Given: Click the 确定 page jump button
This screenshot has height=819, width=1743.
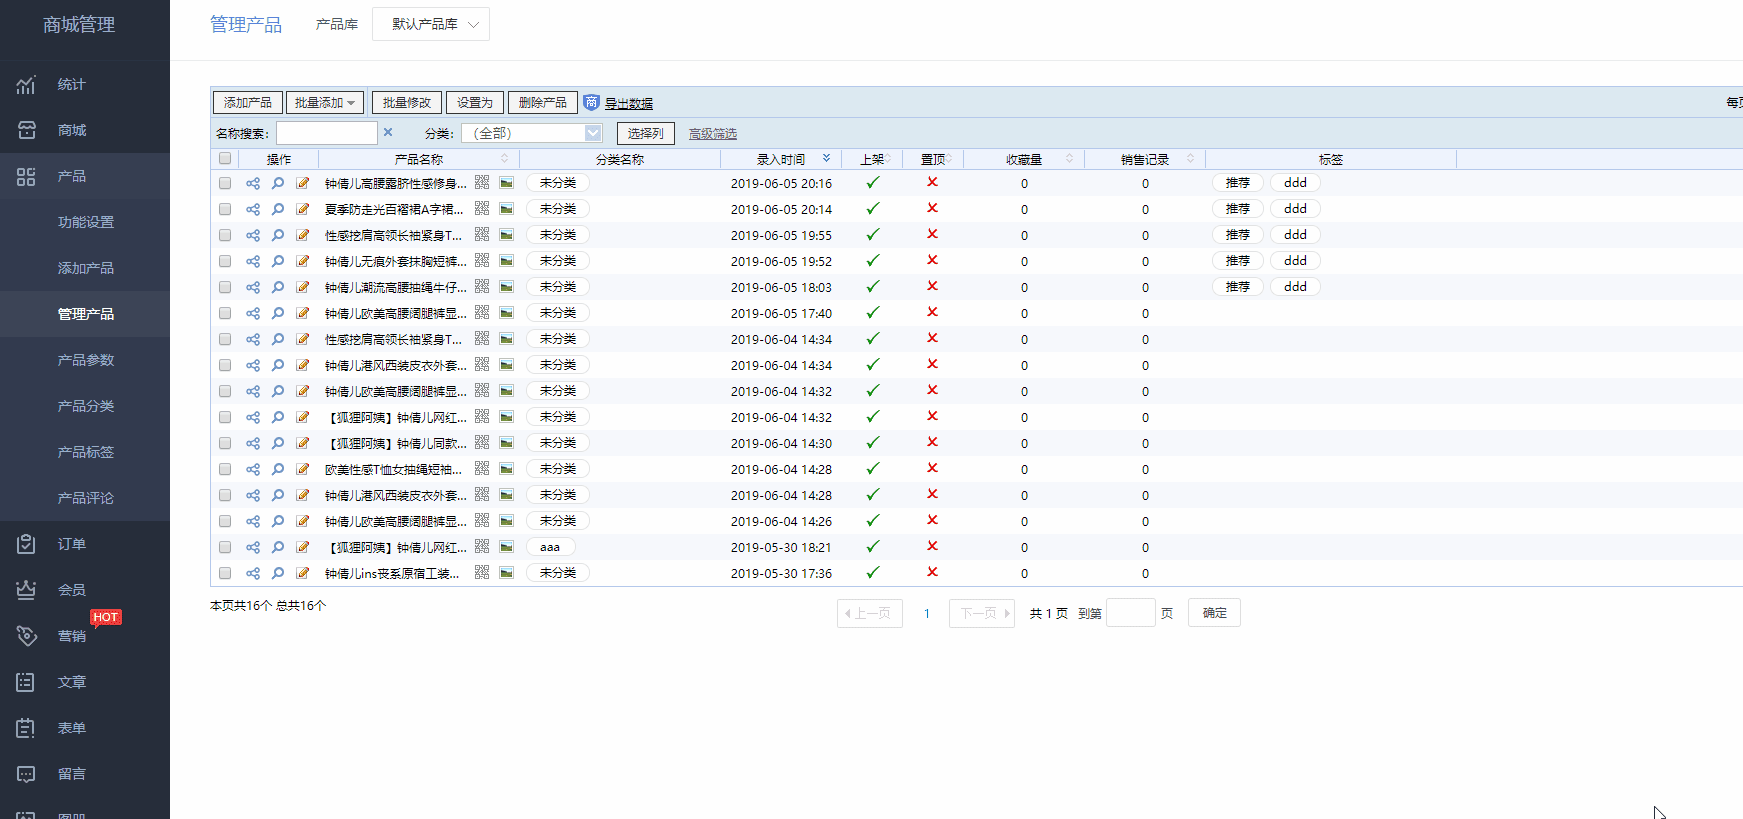Looking at the screenshot, I should coord(1214,613).
